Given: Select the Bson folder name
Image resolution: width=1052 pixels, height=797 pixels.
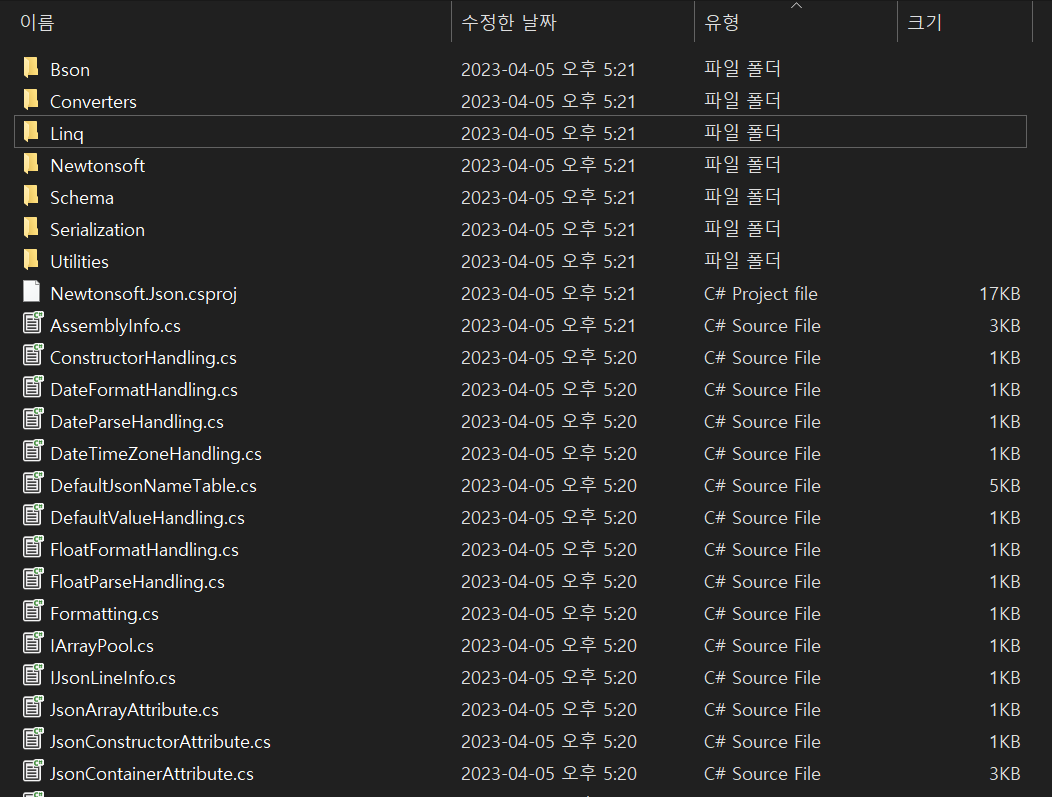Looking at the screenshot, I should coord(70,70).
